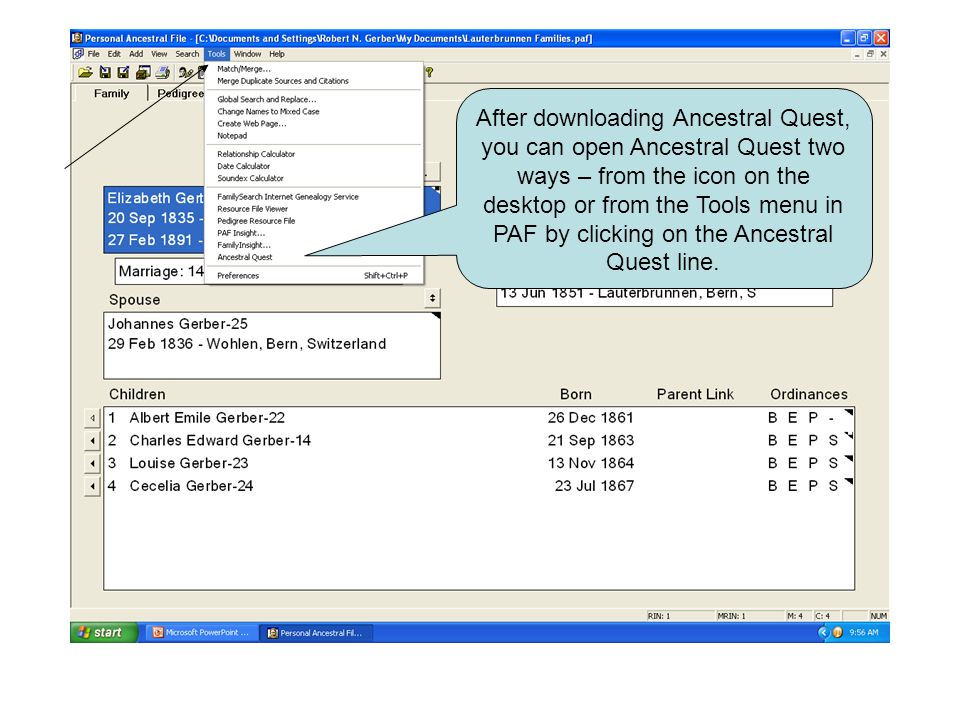This screenshot has width=960, height=720.
Task: Click the 9:56 AM taskbar clock
Action: [x=863, y=632]
